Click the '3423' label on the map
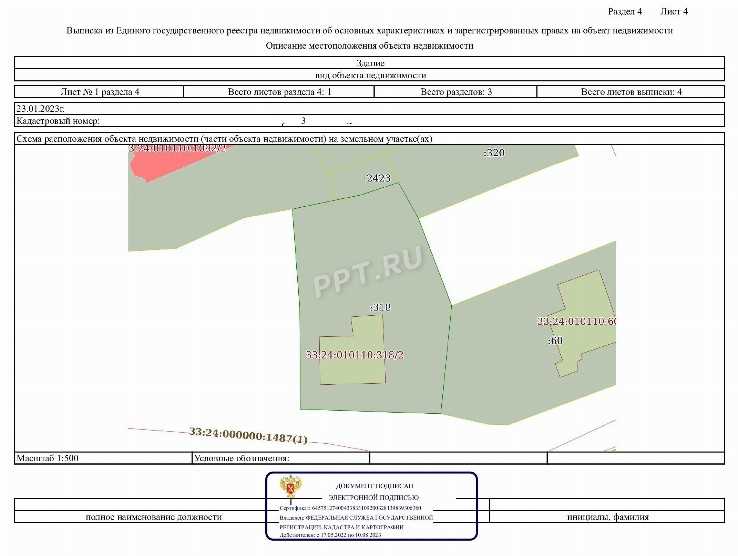The height and width of the screenshot is (556, 738). click(378, 178)
